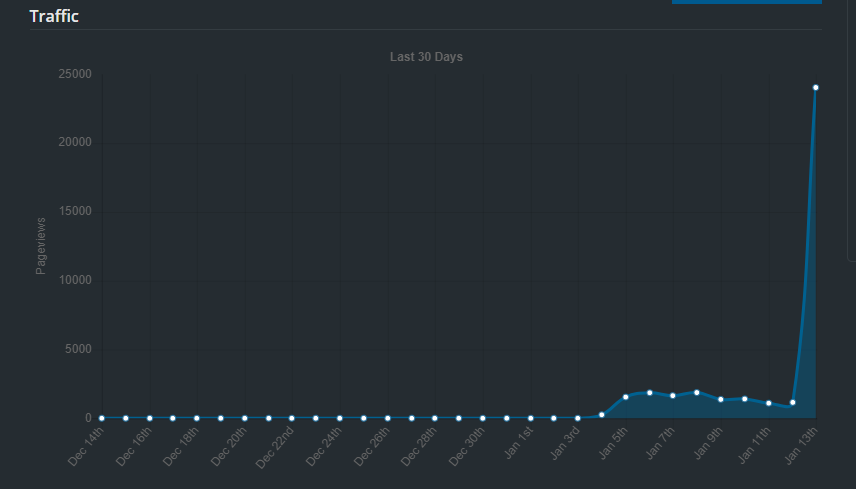
Task: Click the Traffic section heading
Action: (54, 16)
